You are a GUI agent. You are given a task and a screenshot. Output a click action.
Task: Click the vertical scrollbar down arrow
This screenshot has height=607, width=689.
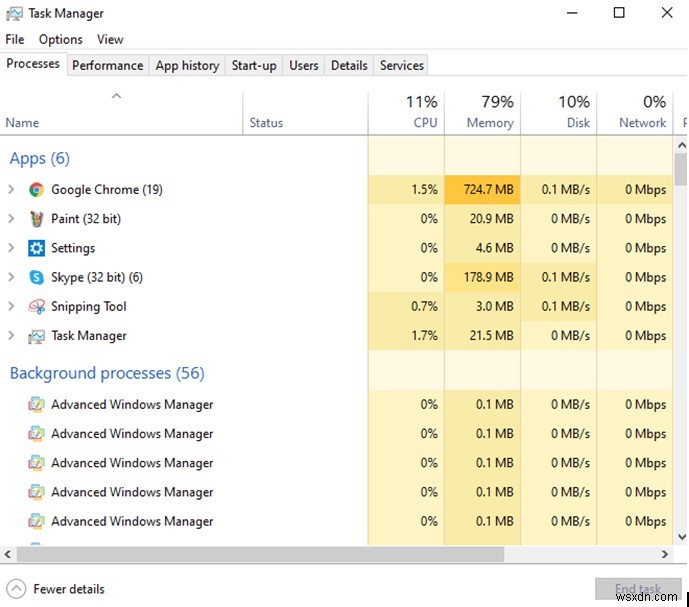point(682,537)
